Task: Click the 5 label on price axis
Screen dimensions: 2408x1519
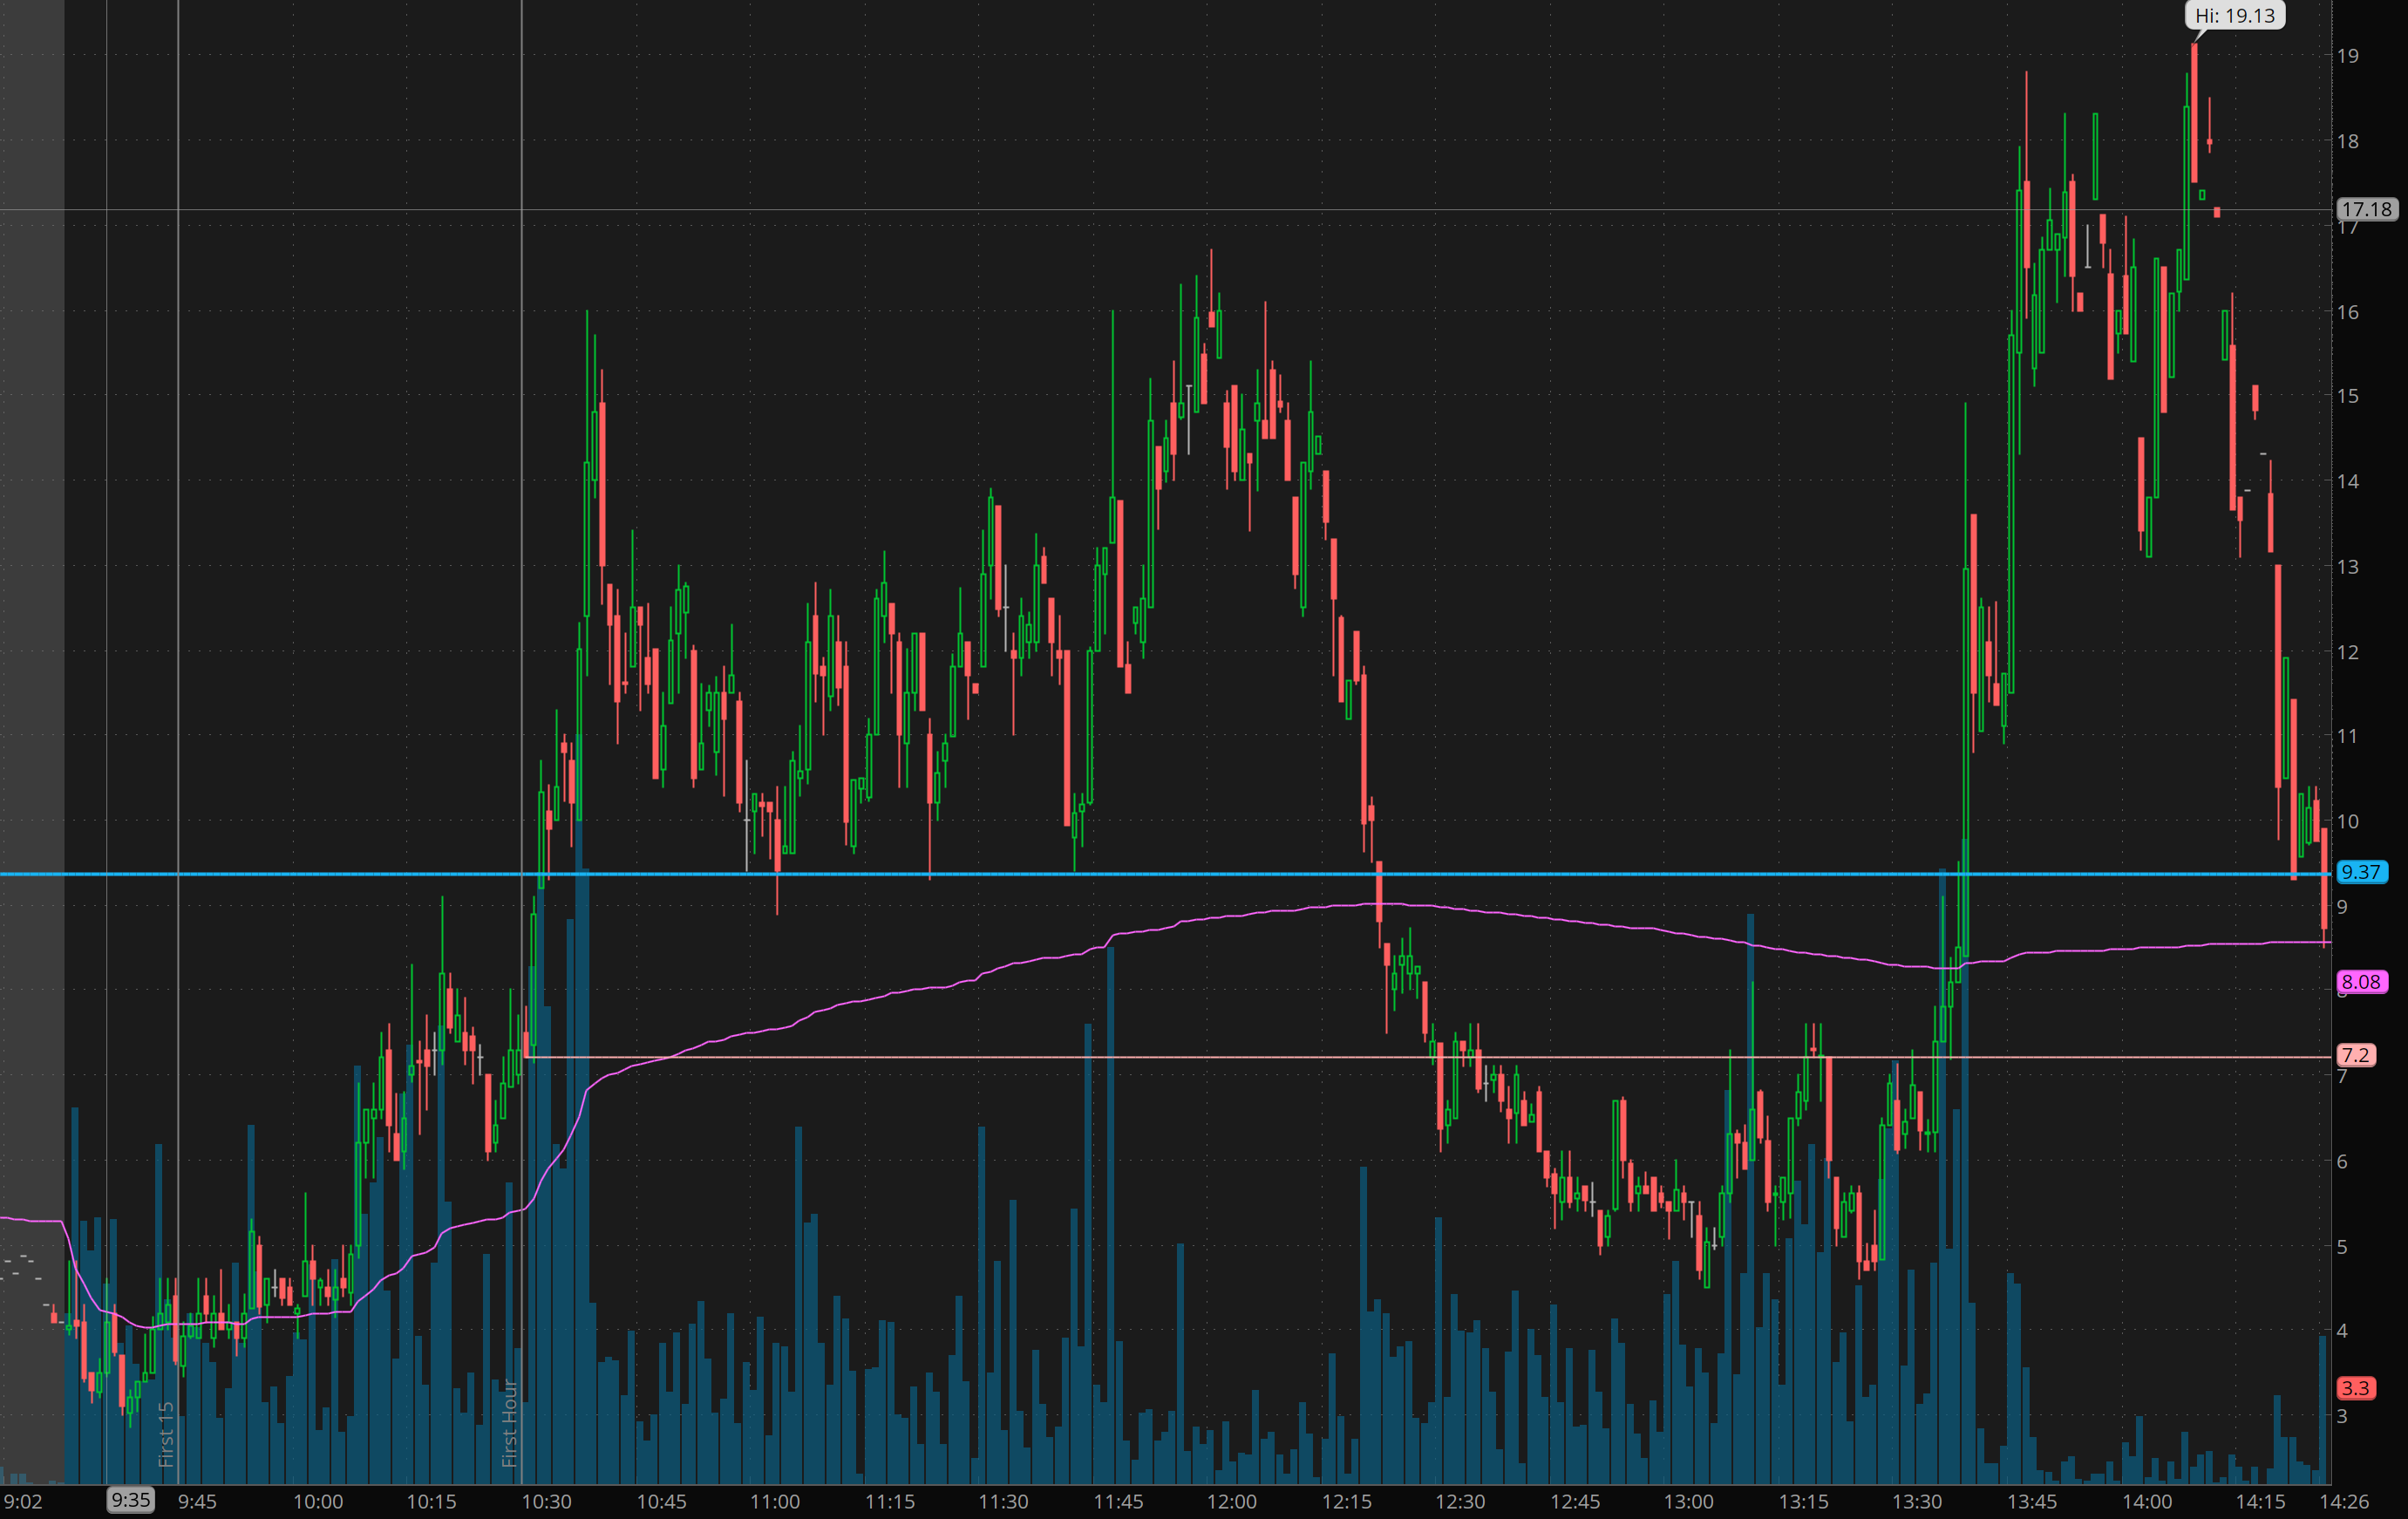Action: point(2342,1247)
